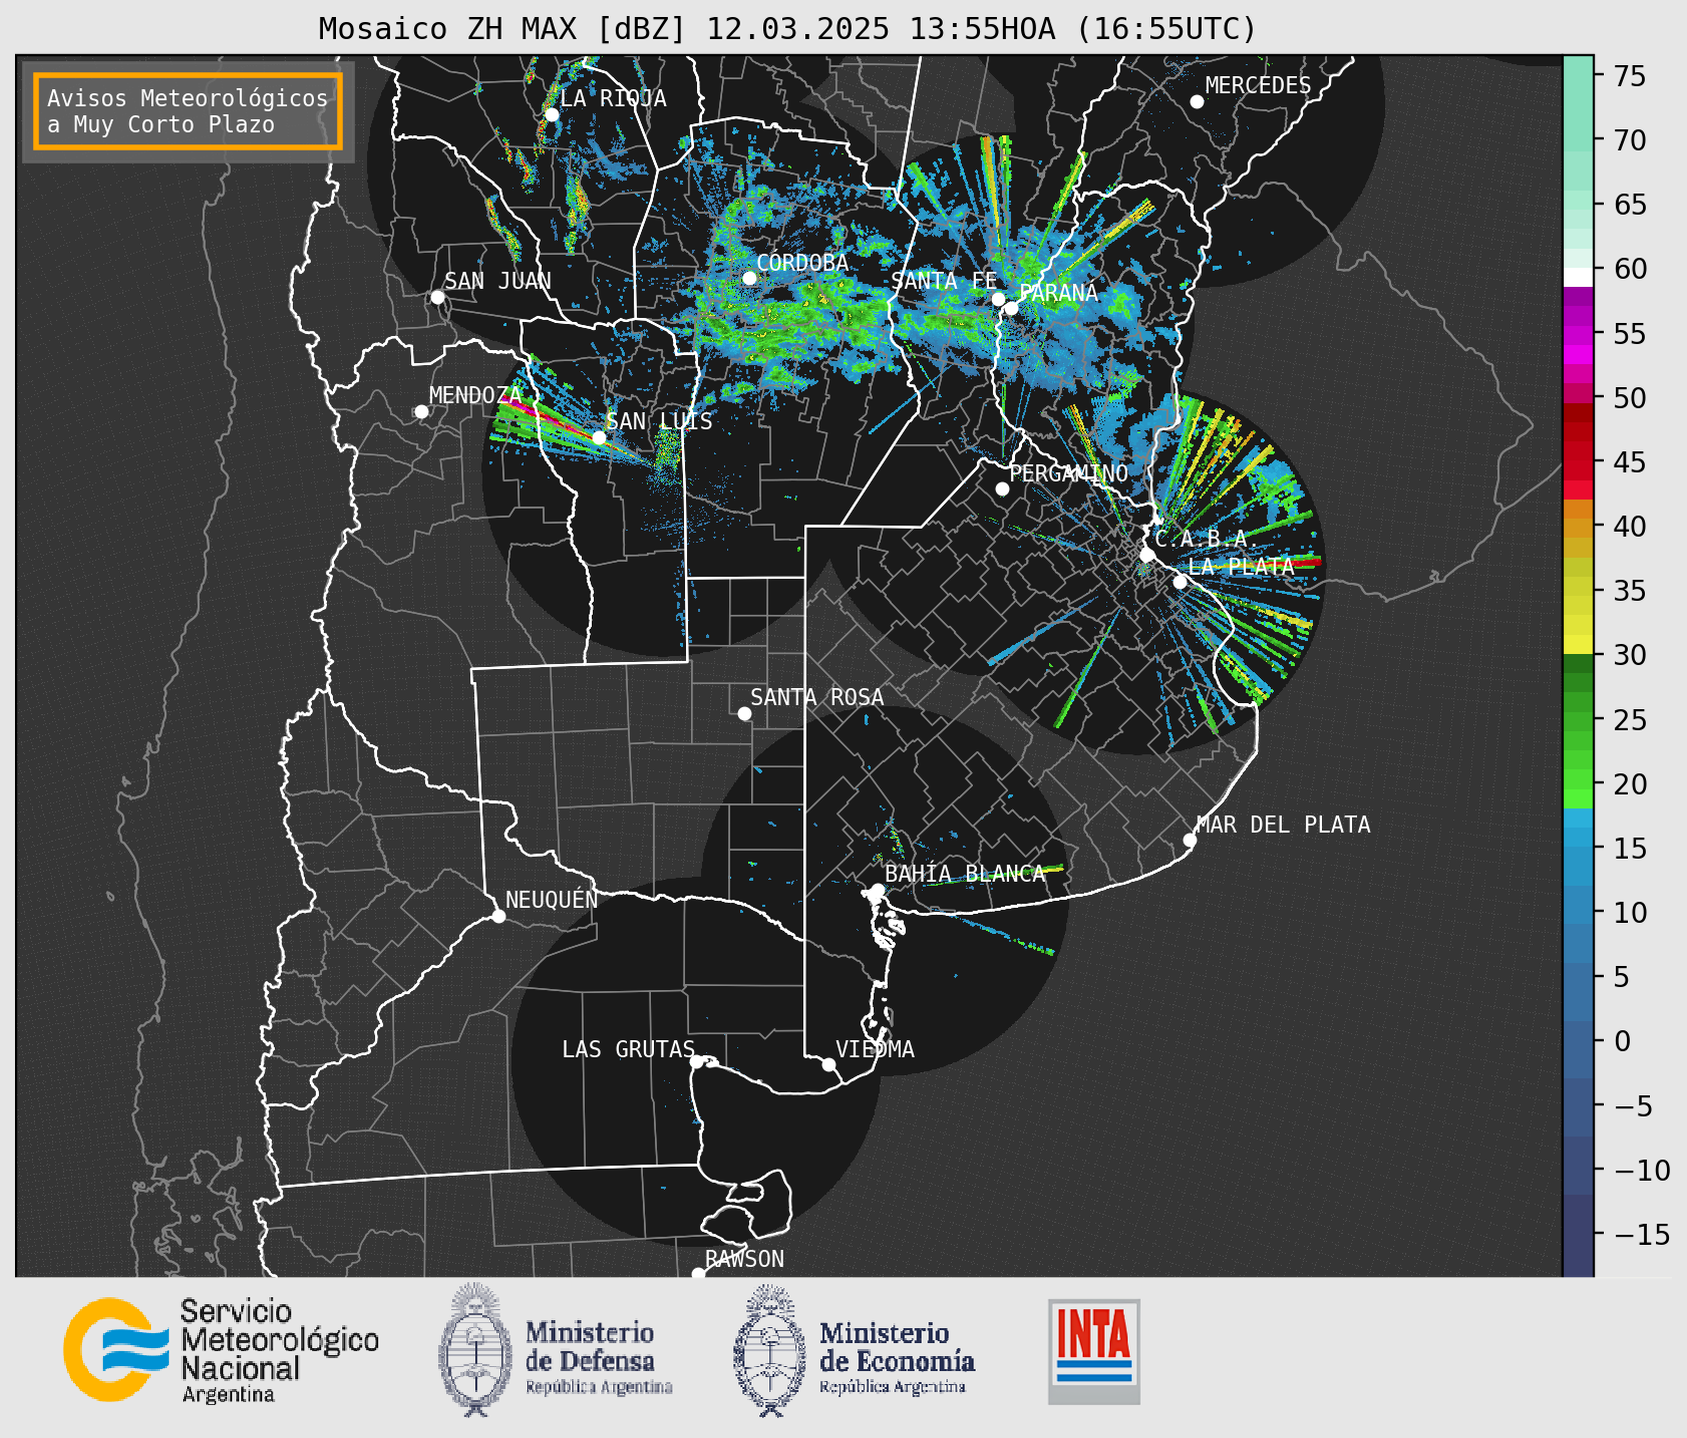
Task: Select the PARANA city marker dot
Action: [1012, 308]
